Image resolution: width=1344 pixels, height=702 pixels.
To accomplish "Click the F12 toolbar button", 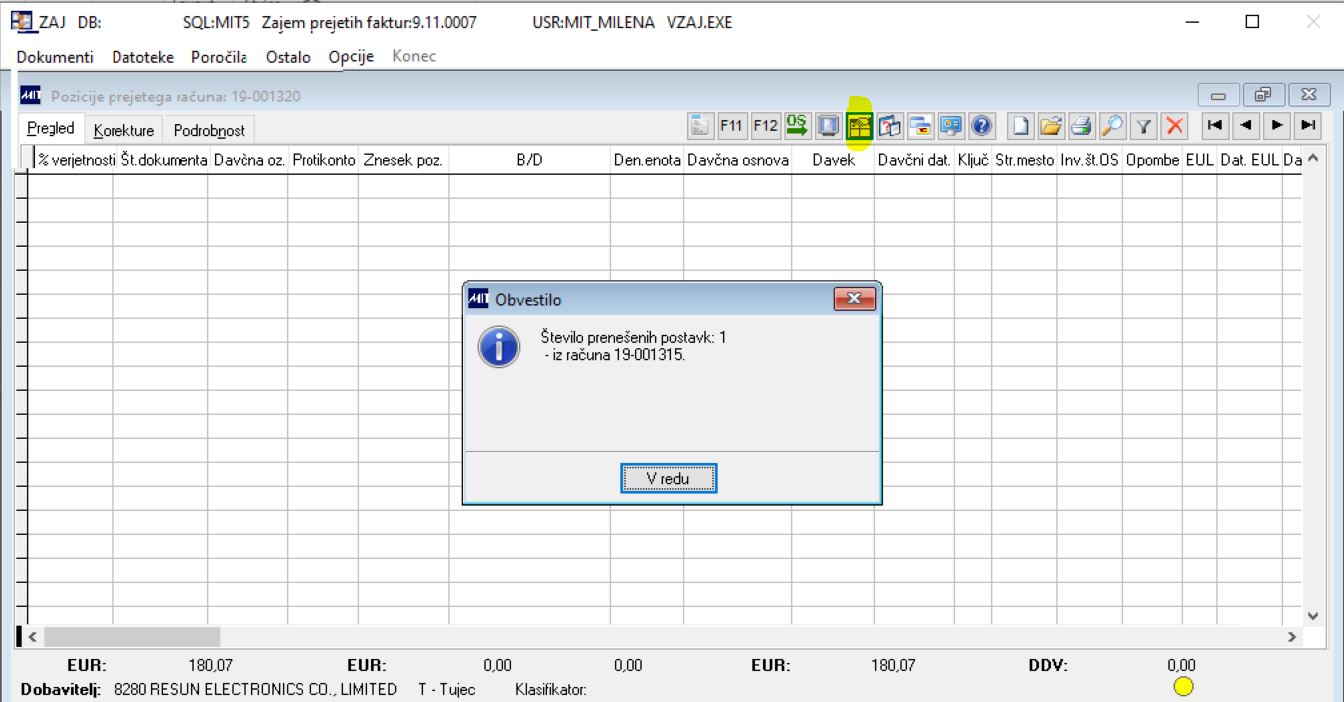I will click(x=764, y=126).
